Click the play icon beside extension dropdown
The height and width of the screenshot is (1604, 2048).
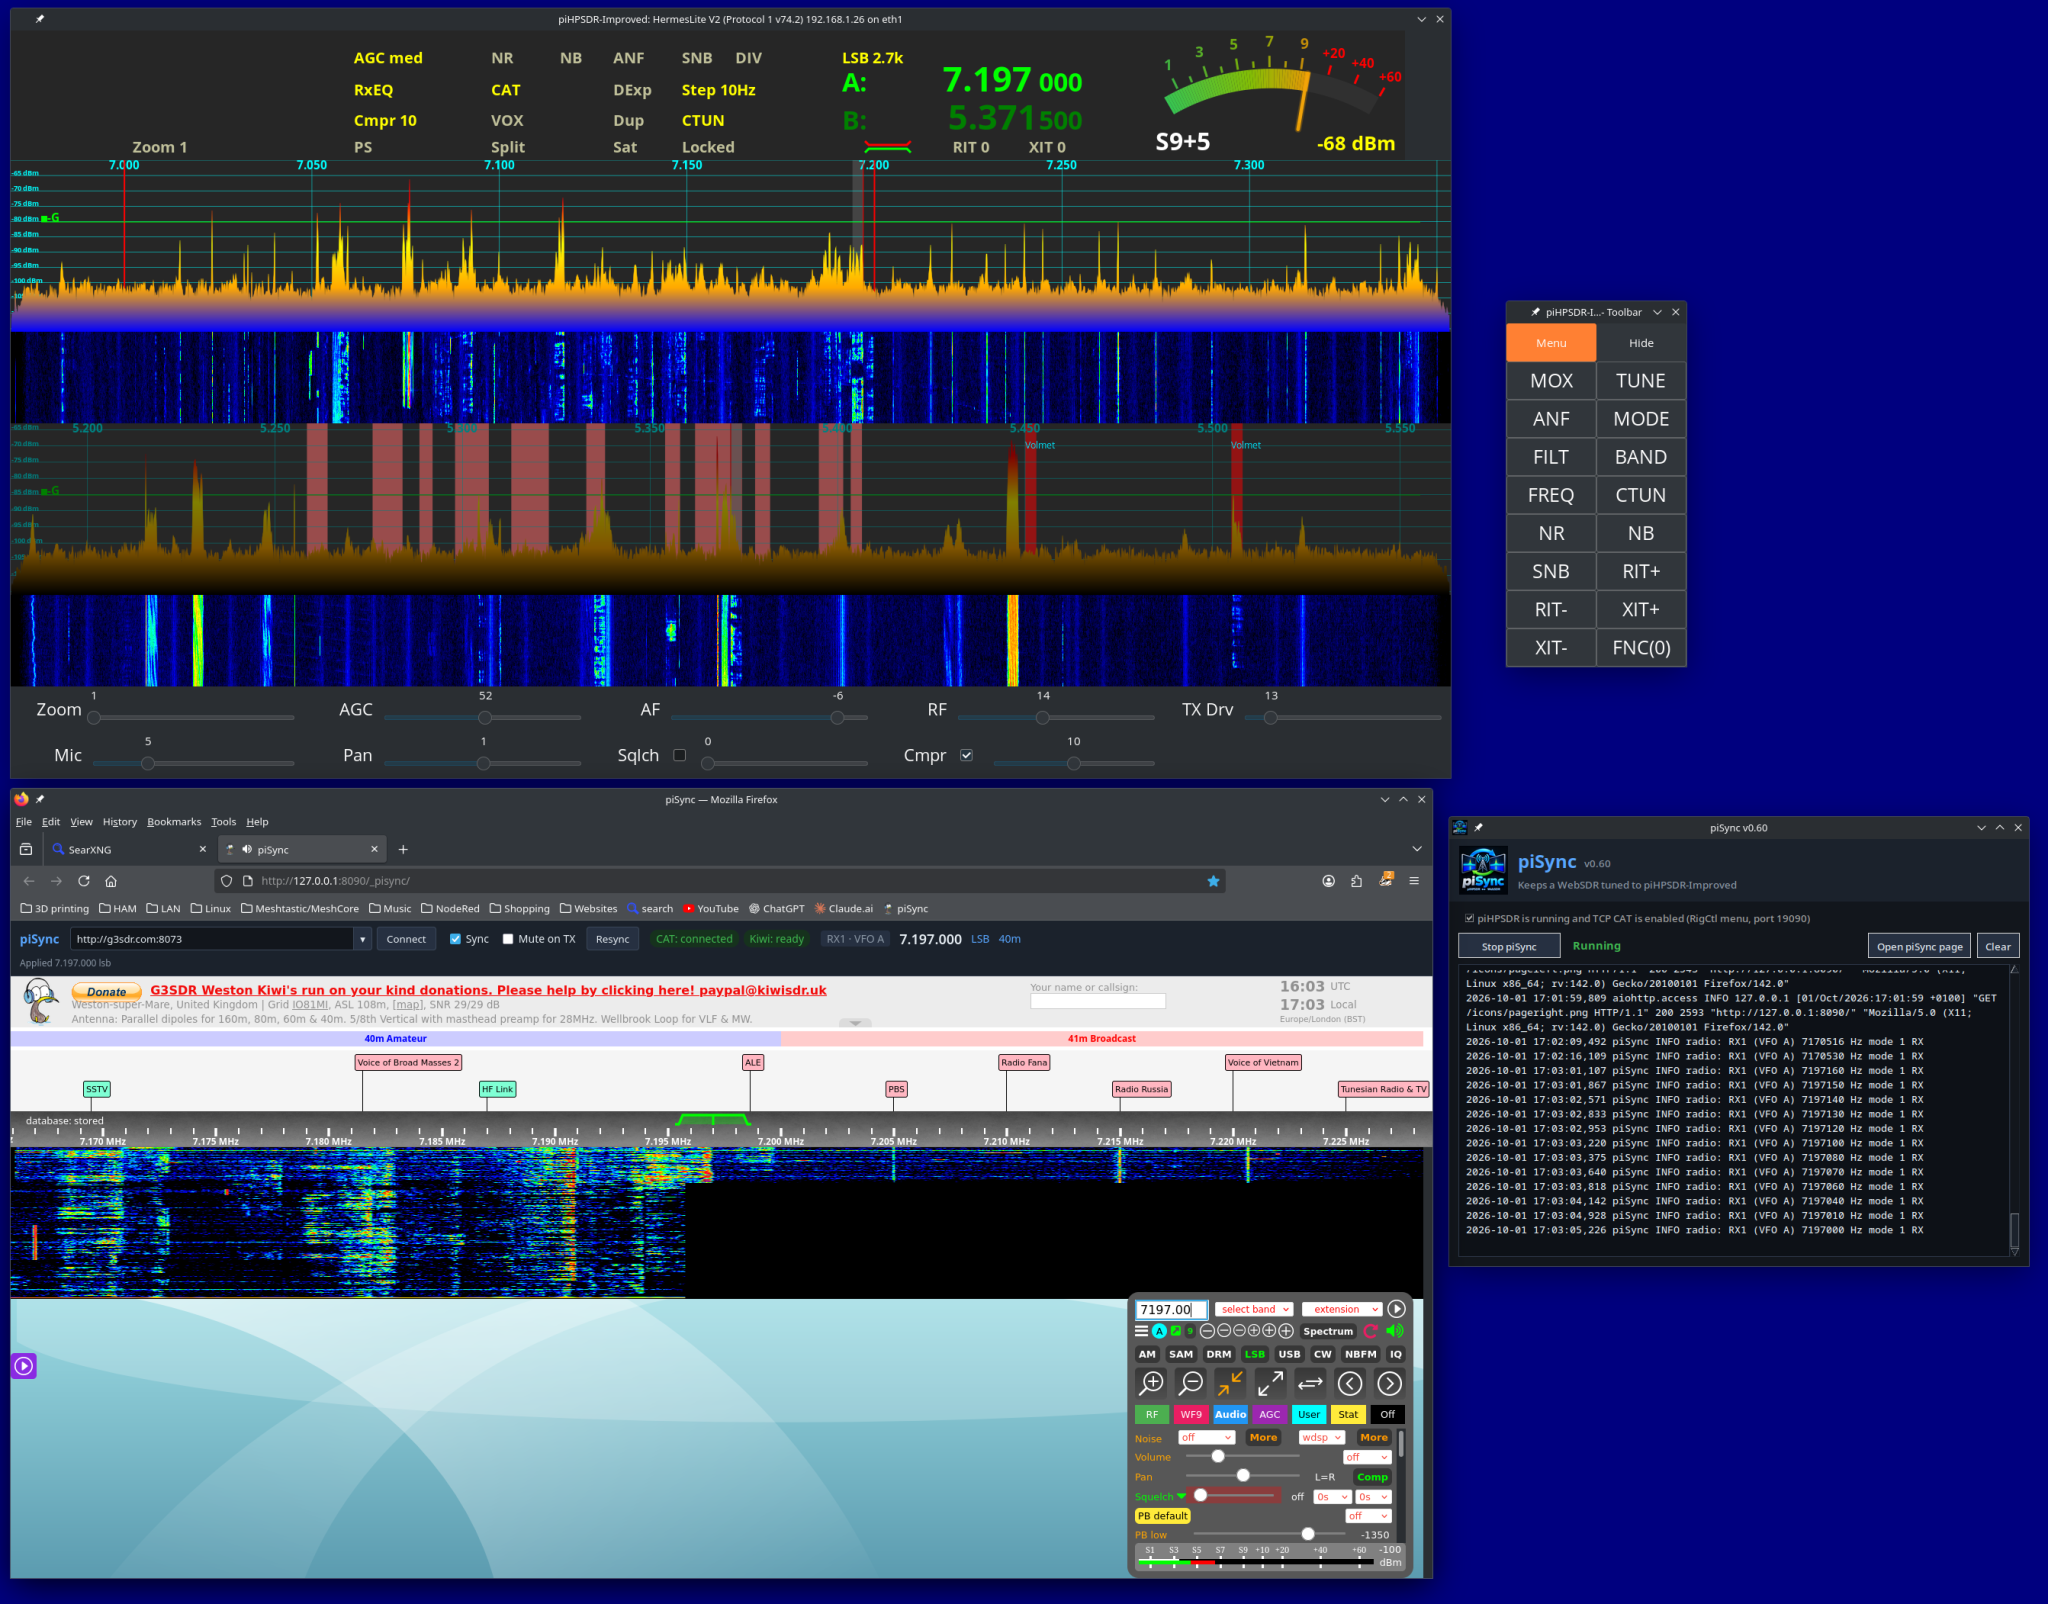[x=1397, y=1309]
